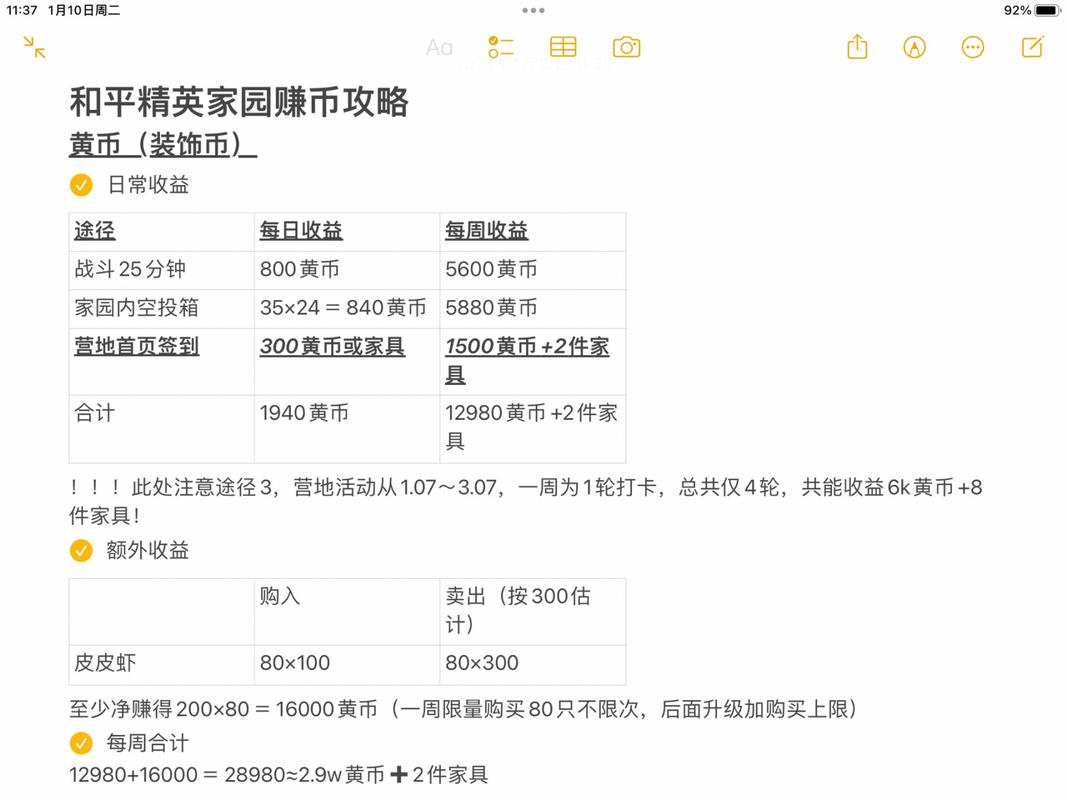
Task: Open the markup pen tool
Action: pos(915,47)
